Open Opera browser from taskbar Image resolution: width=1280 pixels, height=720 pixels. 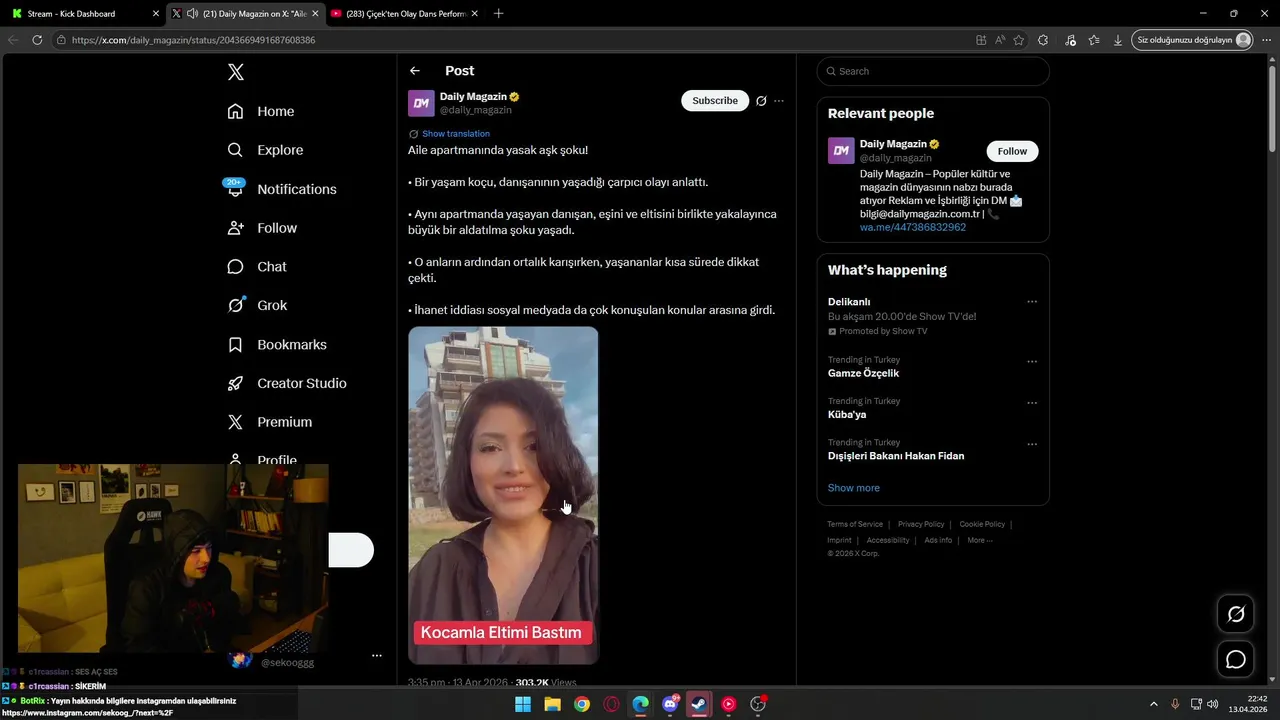click(x=611, y=704)
